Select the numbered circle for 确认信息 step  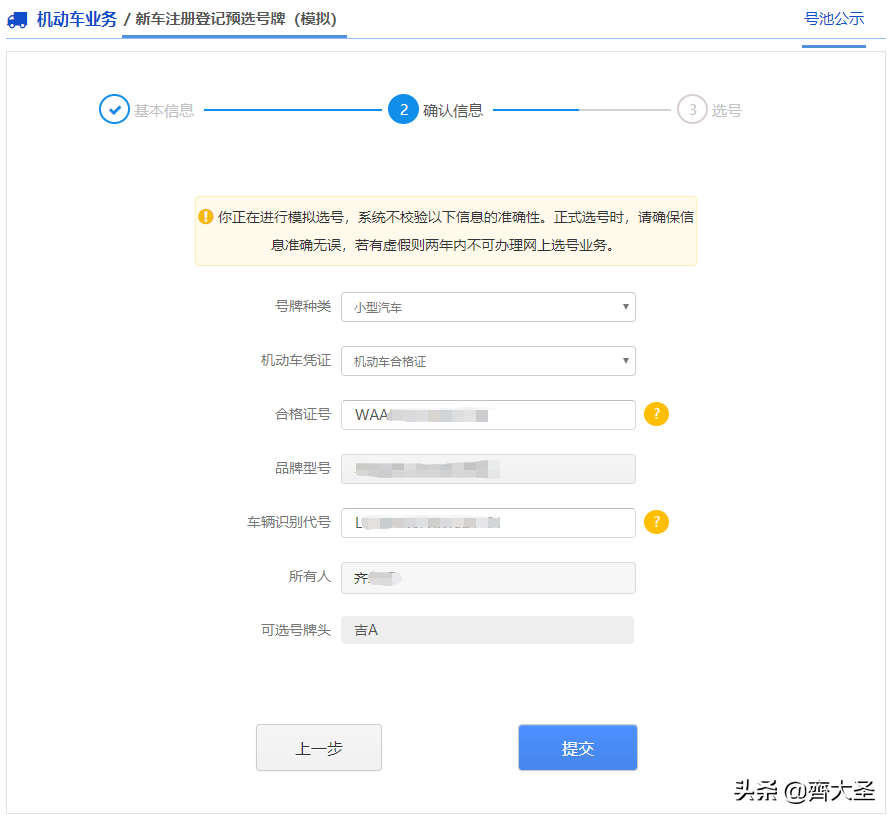[403, 109]
